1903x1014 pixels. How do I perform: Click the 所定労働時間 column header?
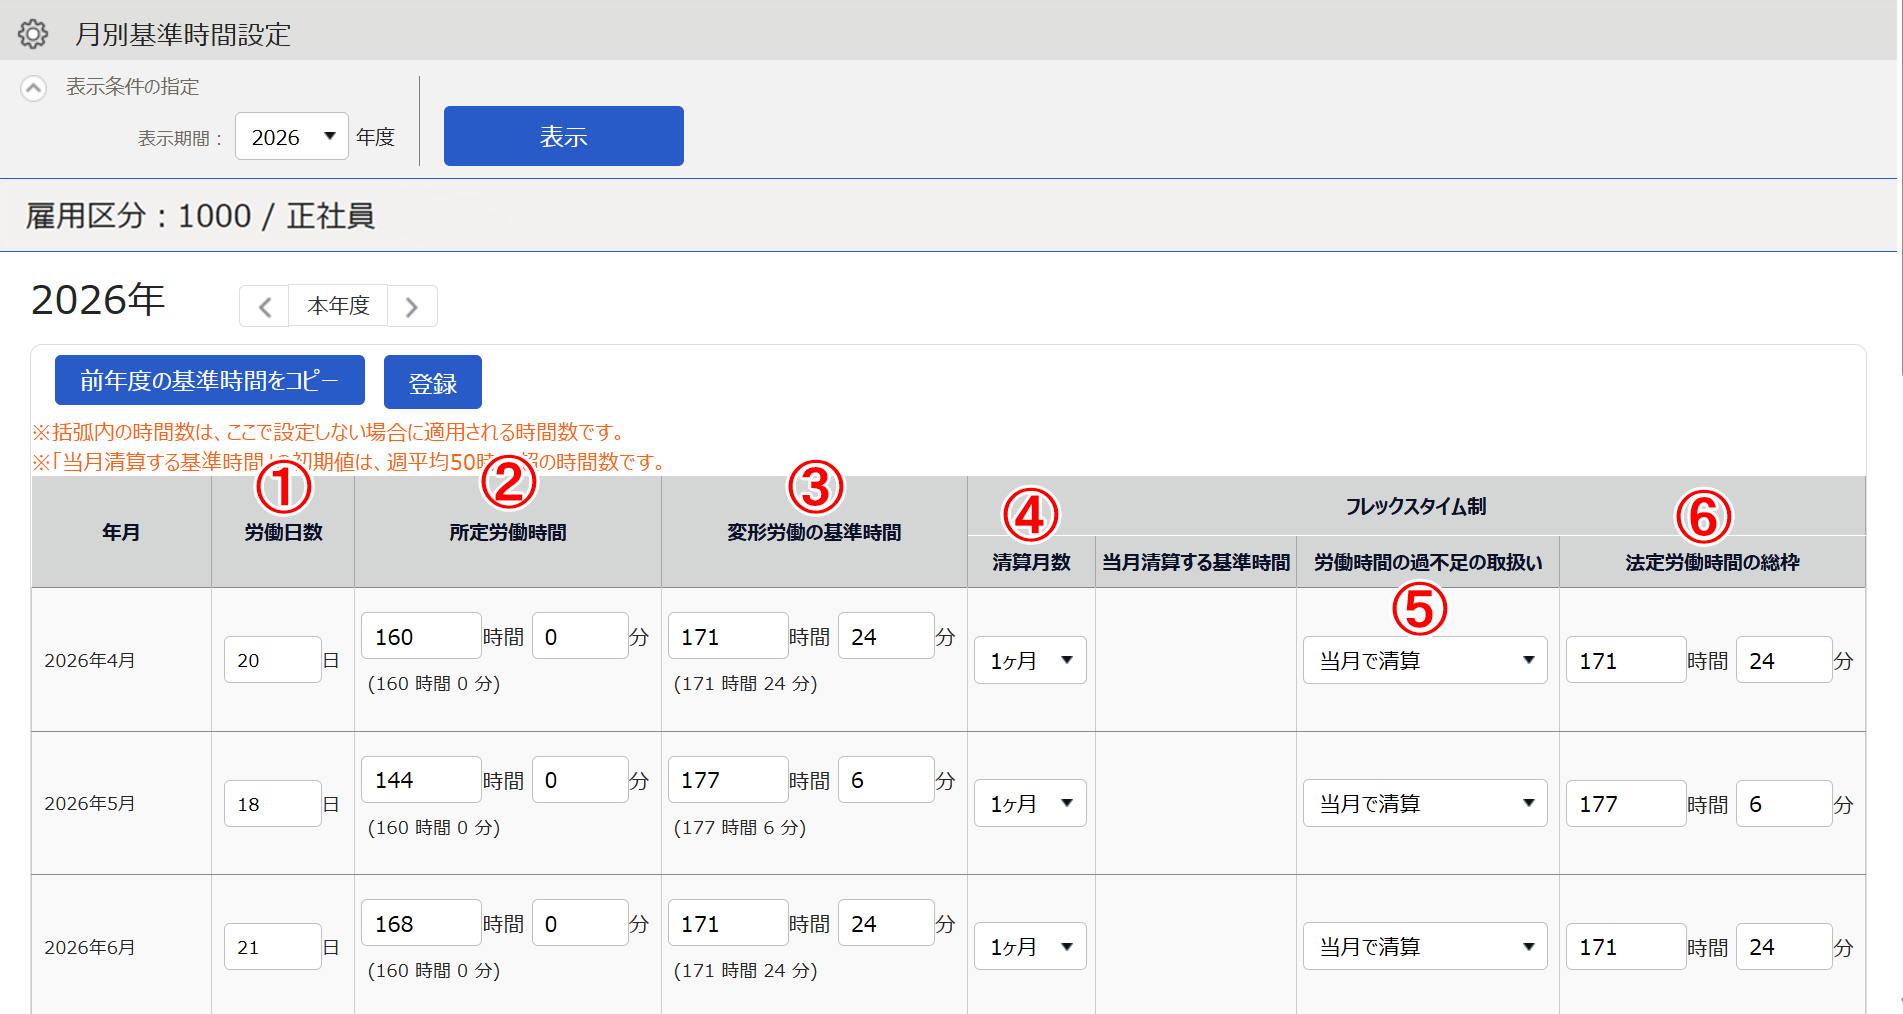point(508,533)
